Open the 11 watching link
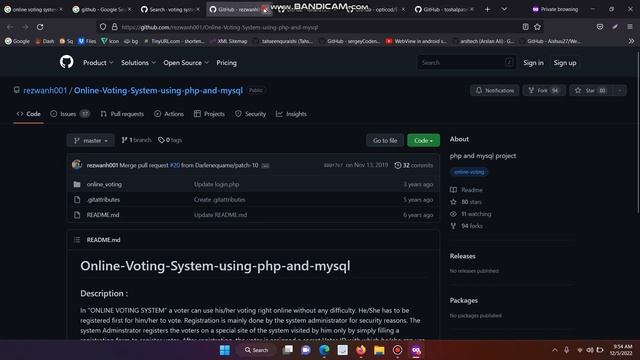The height and width of the screenshot is (360, 640). tap(471, 214)
